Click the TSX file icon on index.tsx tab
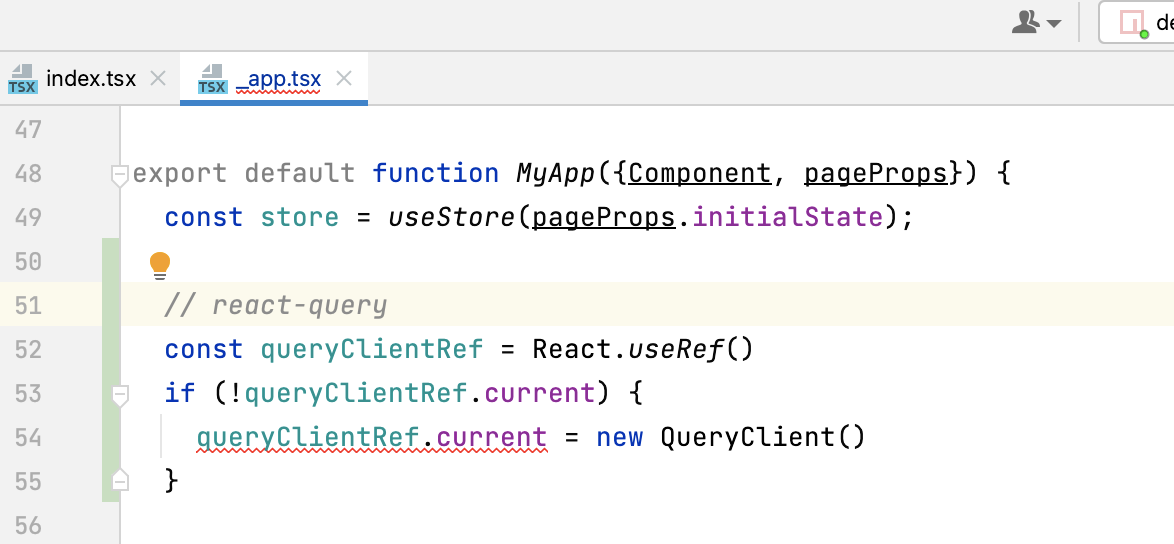Viewport: 1174px width, 544px height. [x=22, y=79]
